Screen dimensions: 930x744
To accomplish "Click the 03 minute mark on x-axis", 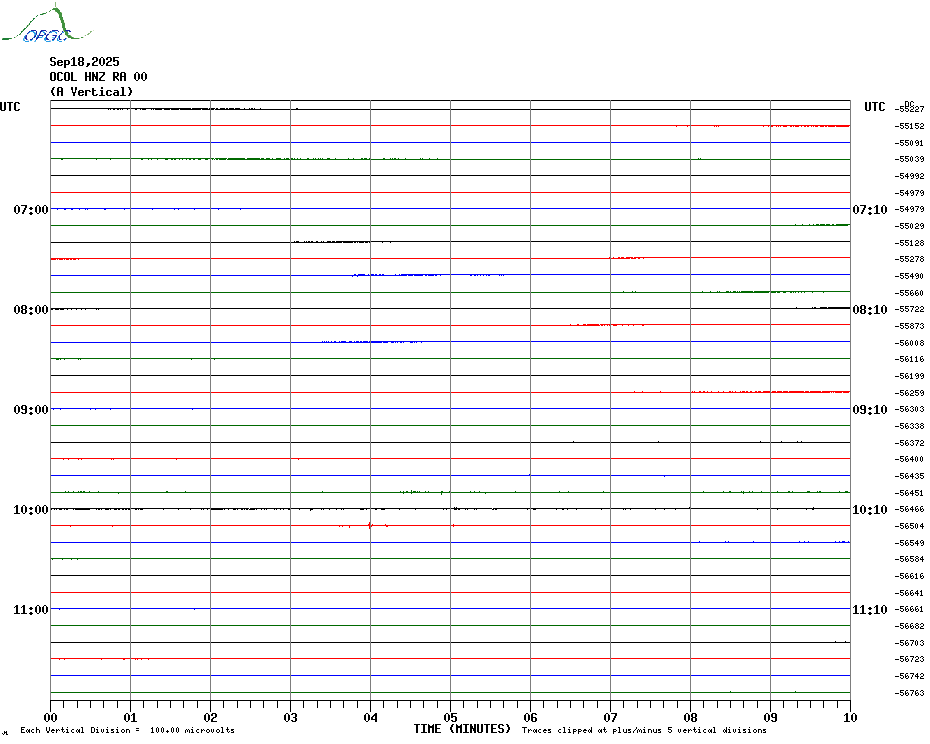I will [291, 717].
